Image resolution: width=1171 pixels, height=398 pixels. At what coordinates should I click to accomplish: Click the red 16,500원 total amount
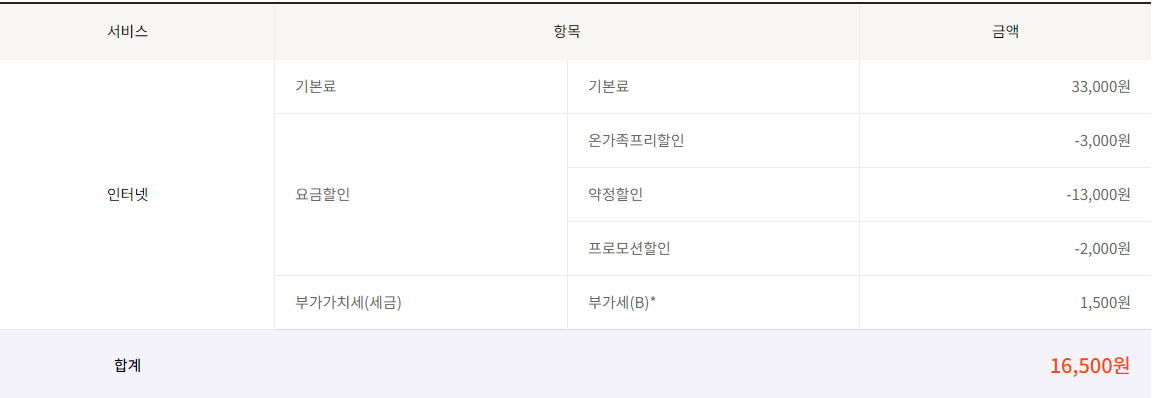click(1090, 366)
